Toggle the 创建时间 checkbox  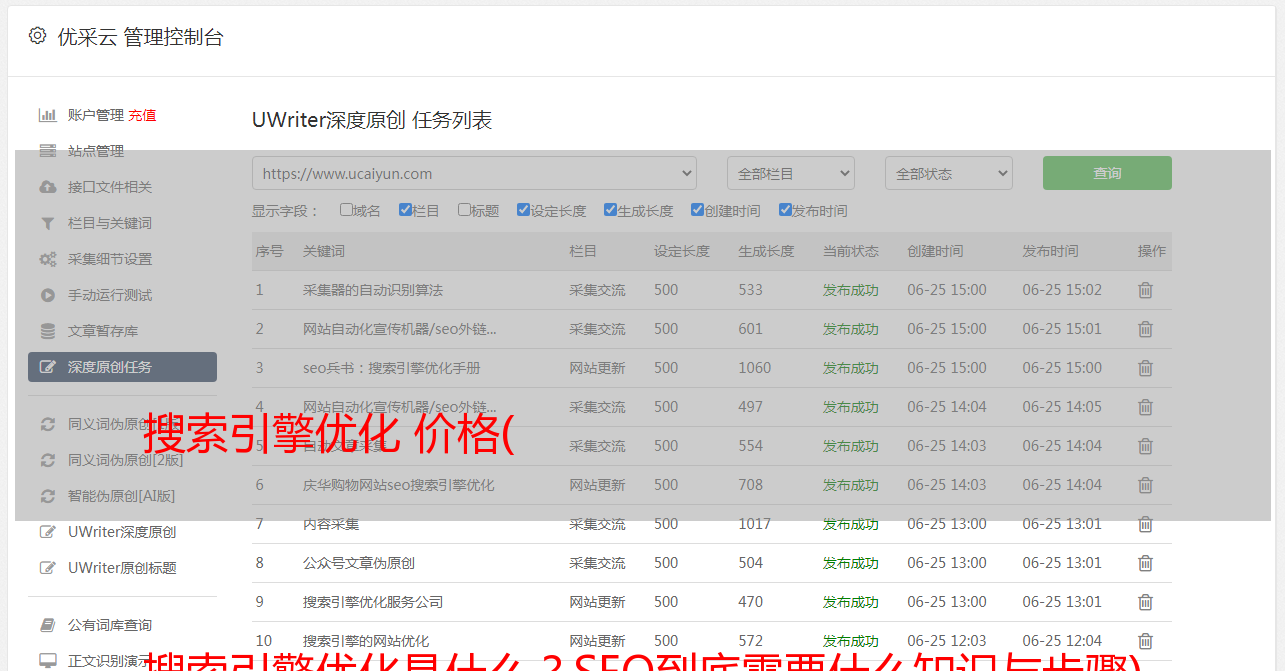coord(697,210)
